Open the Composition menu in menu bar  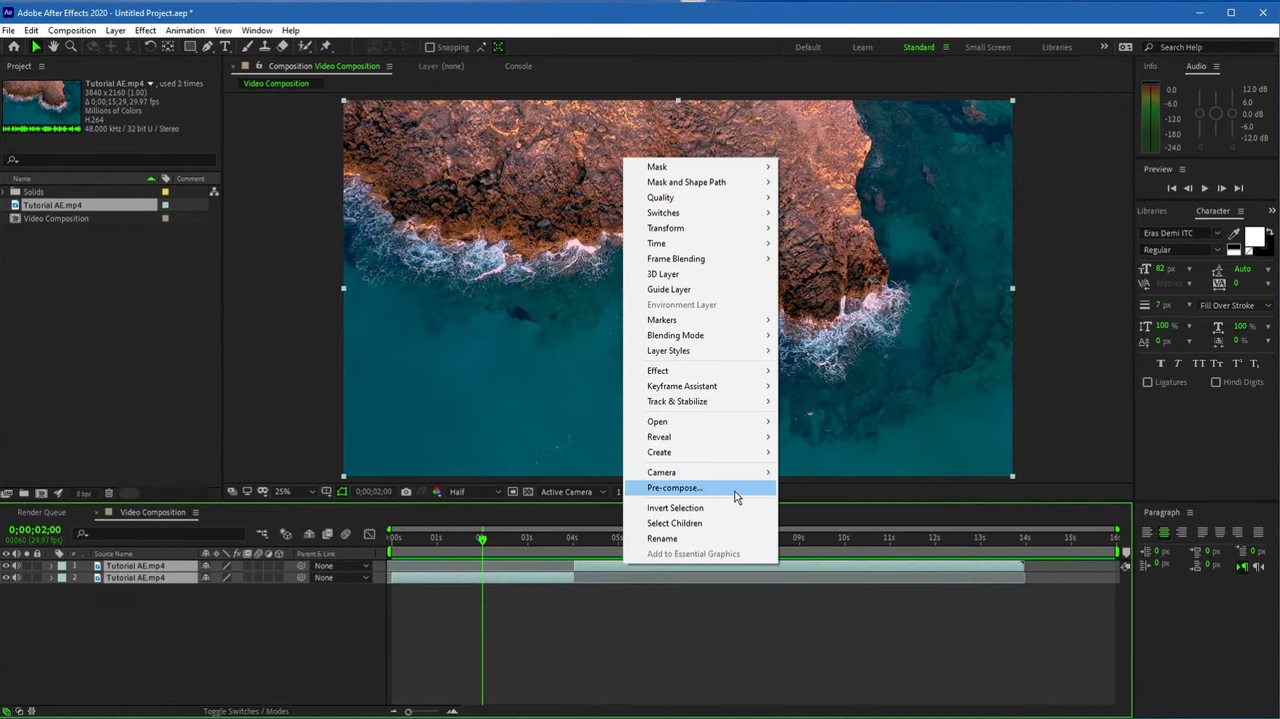click(x=72, y=31)
